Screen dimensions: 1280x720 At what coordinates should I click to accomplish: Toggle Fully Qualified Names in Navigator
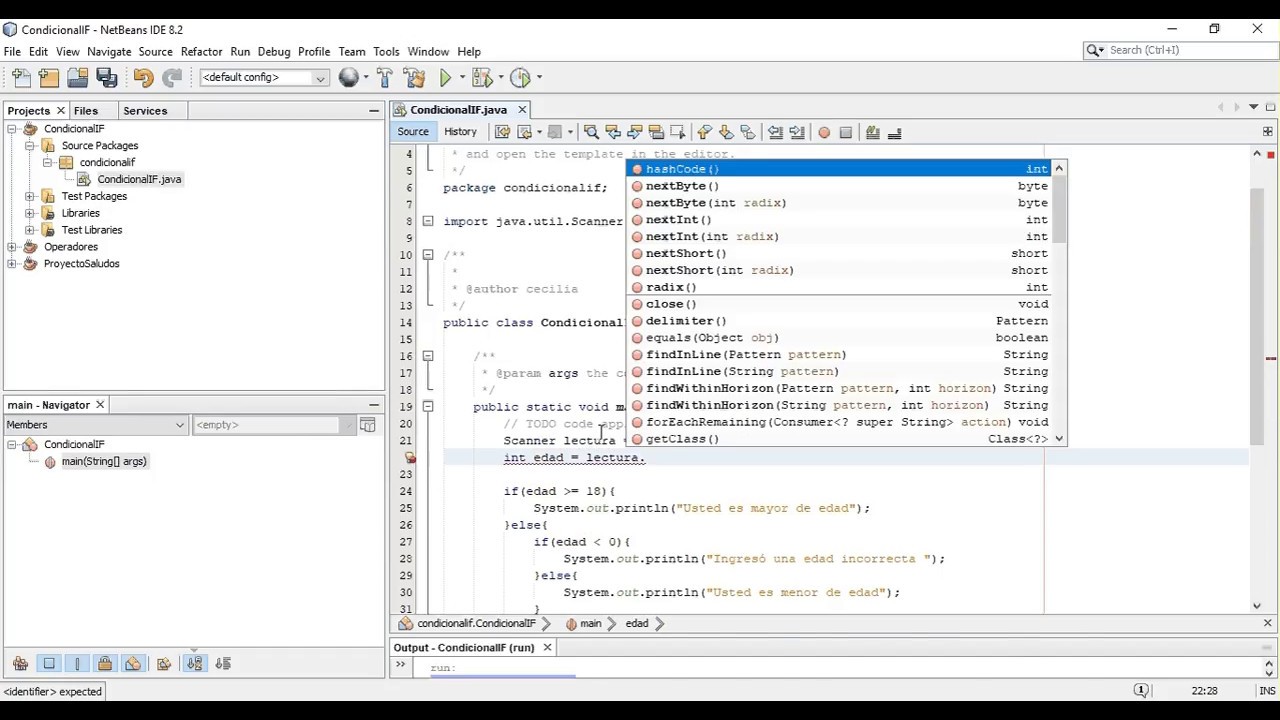164,664
